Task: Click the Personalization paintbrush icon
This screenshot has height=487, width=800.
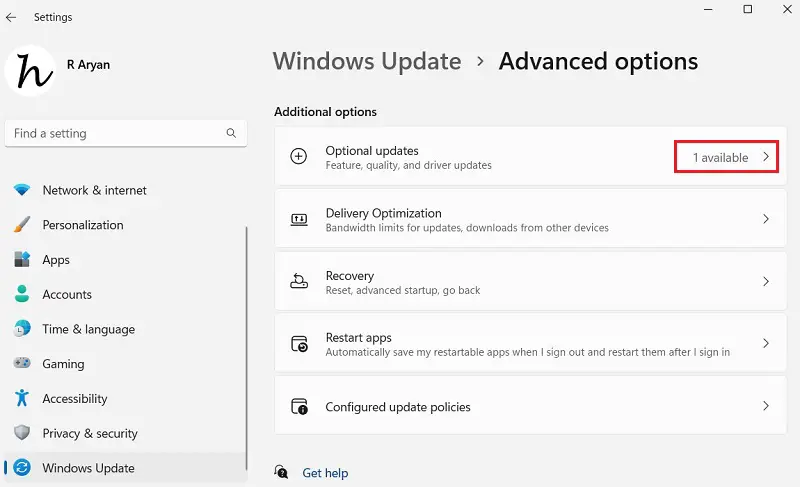Action: coord(22,225)
